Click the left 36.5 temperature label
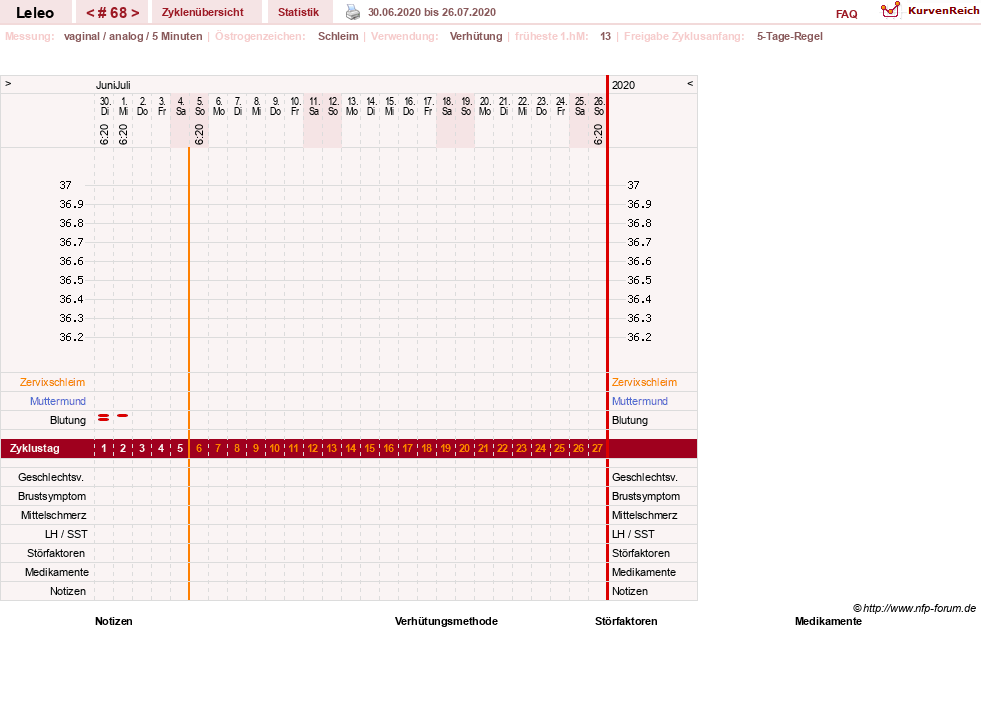This screenshot has width=981, height=720. [71, 280]
